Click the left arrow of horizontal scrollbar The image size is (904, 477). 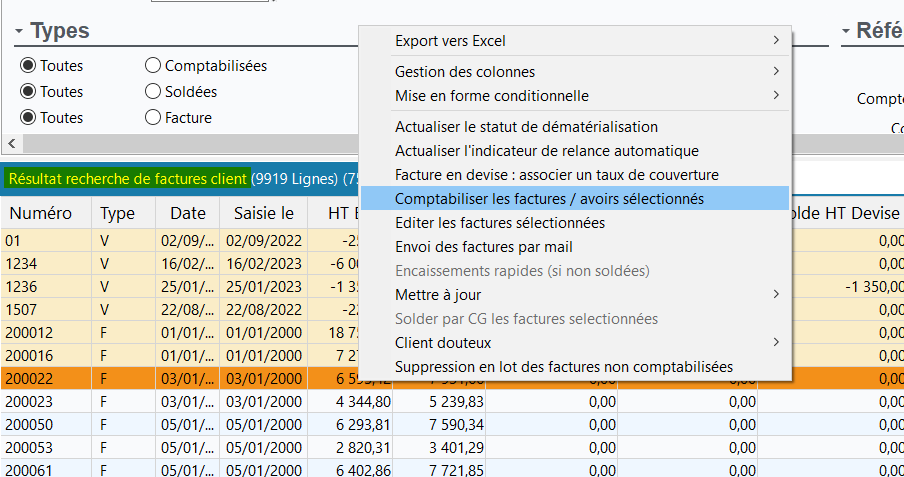pyautogui.click(x=10, y=142)
